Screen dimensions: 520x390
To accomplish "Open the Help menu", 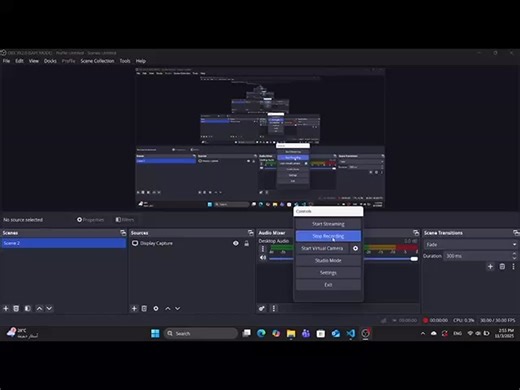I will (x=141, y=61).
